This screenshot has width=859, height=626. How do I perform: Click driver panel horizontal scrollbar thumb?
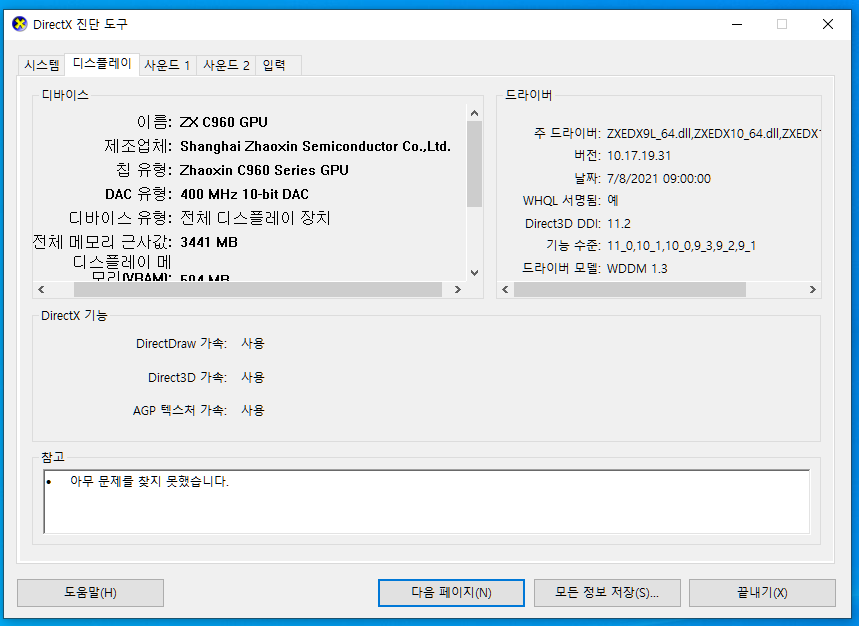pos(630,289)
